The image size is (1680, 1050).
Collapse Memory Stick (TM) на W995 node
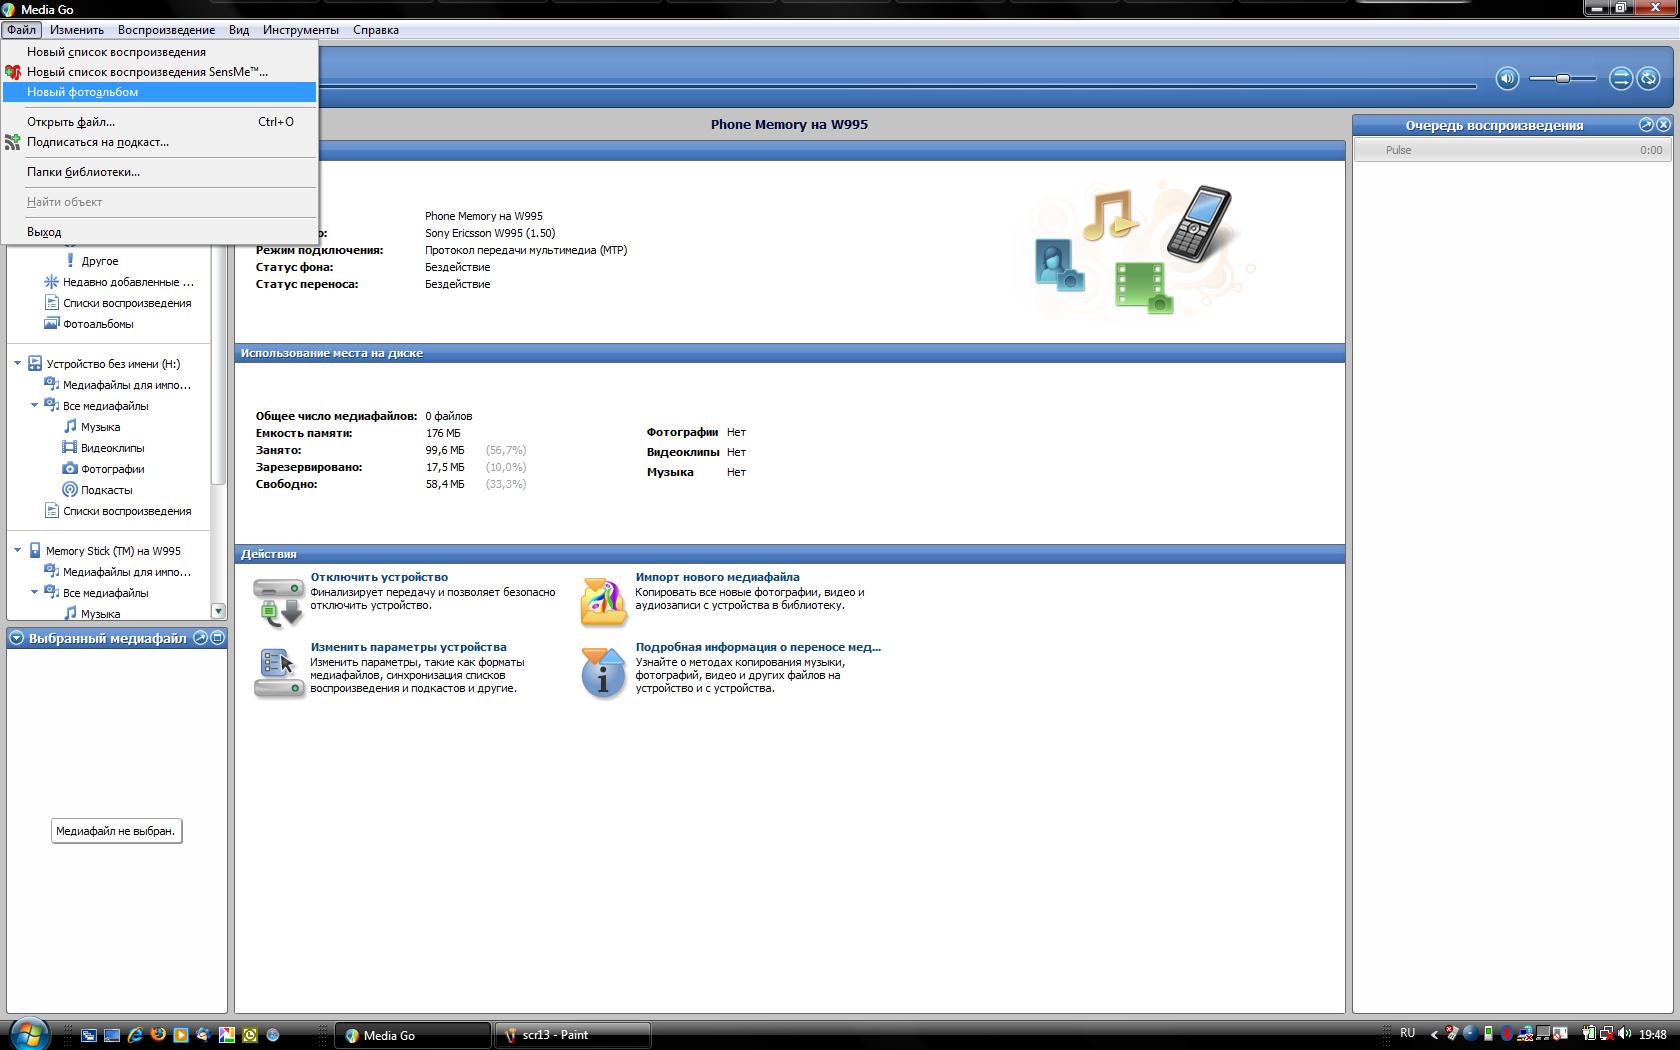pyautogui.click(x=17, y=551)
